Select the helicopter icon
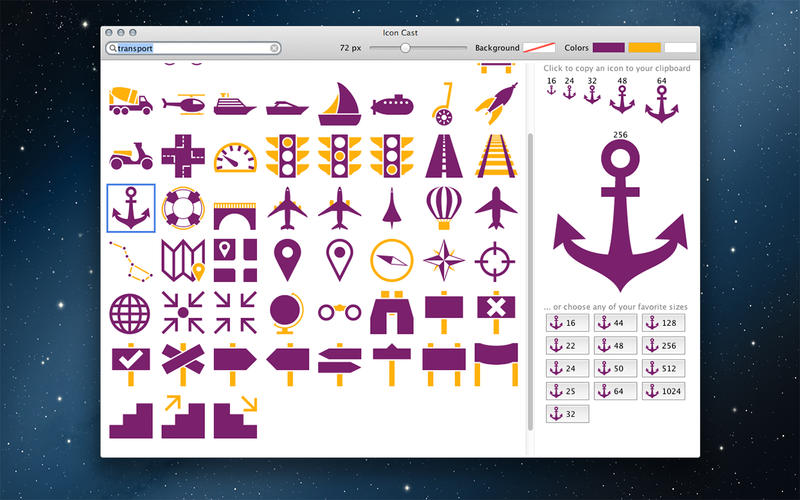Viewport: 800px width, 500px height. pyautogui.click(x=184, y=104)
